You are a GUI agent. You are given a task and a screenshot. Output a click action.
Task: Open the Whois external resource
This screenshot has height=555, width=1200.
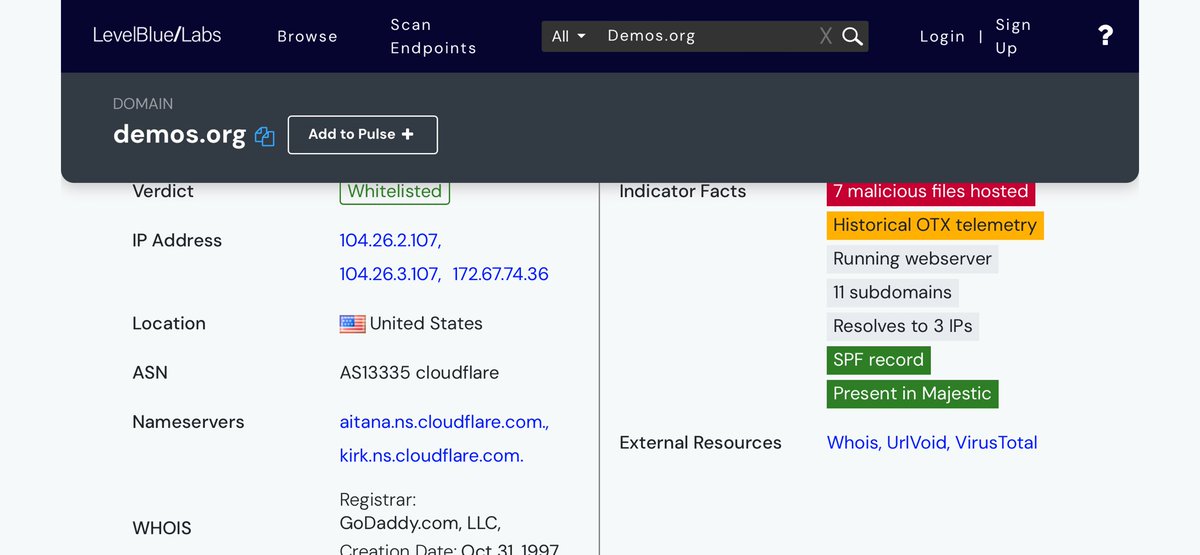click(x=852, y=442)
